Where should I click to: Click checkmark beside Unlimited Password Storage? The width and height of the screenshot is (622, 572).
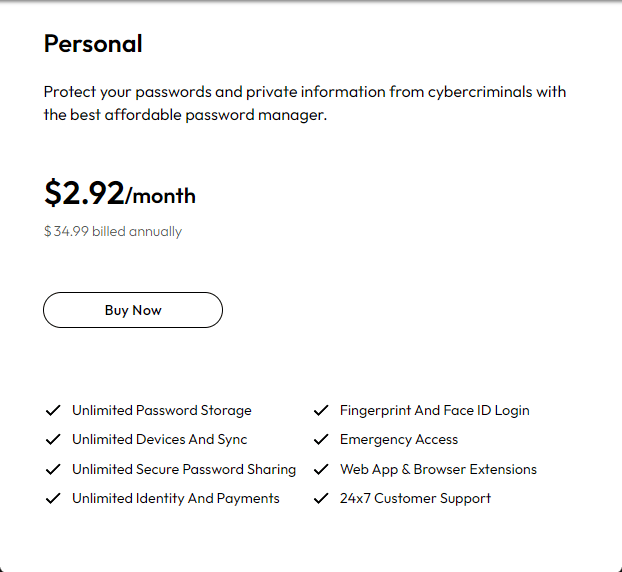[53, 410]
